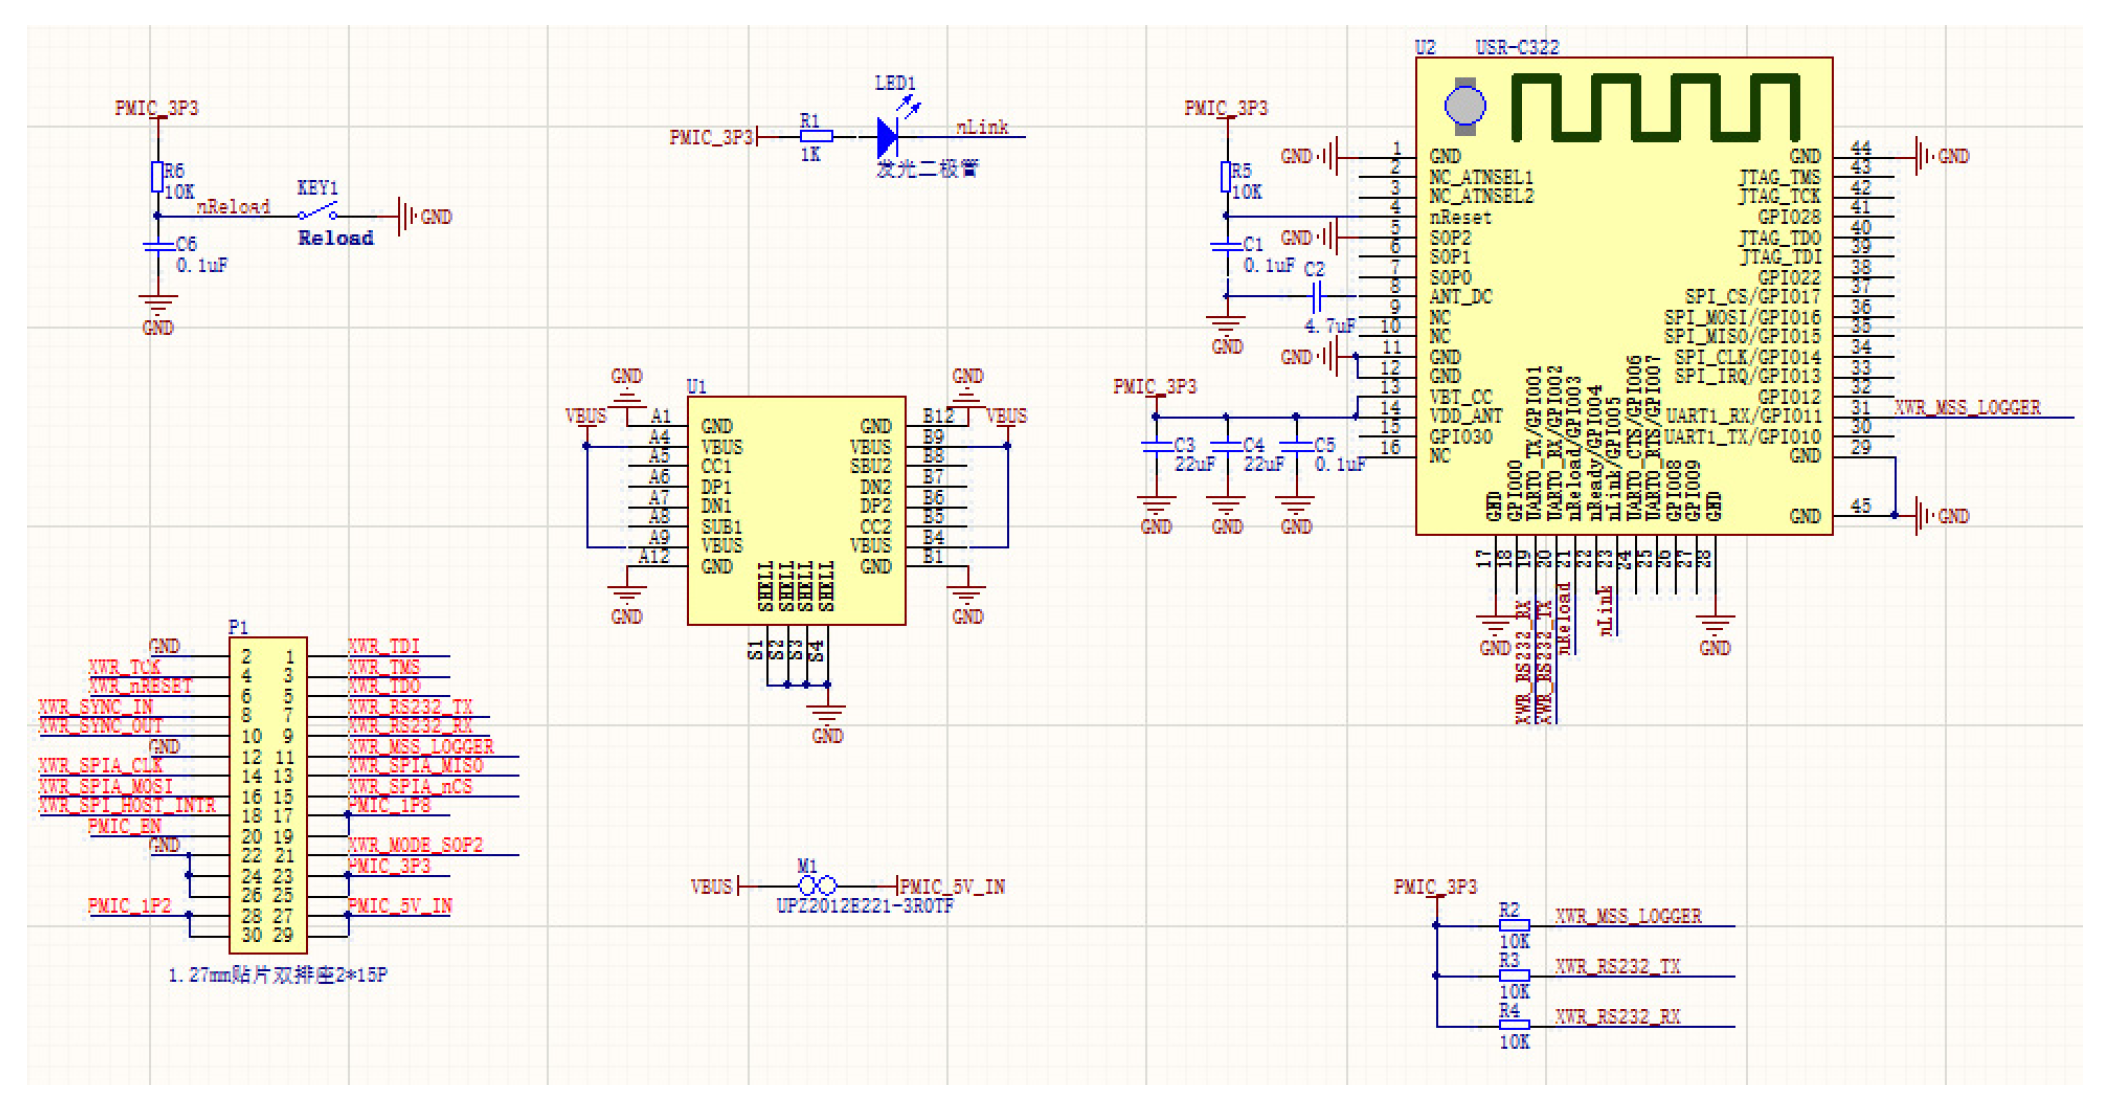
Task: Select the KEY1 Reload switch symbol
Action: coord(317,212)
